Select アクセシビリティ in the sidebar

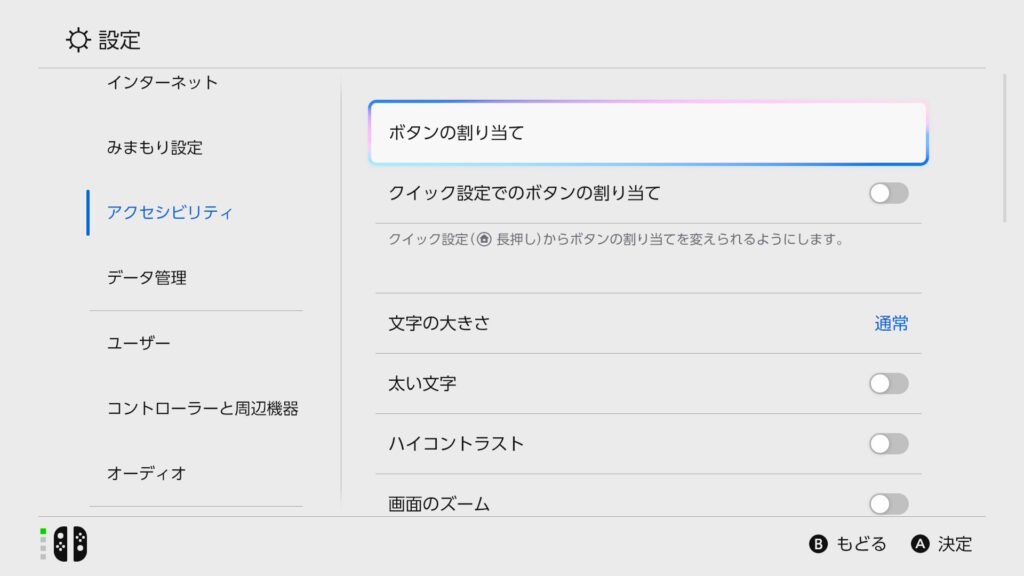(169, 213)
